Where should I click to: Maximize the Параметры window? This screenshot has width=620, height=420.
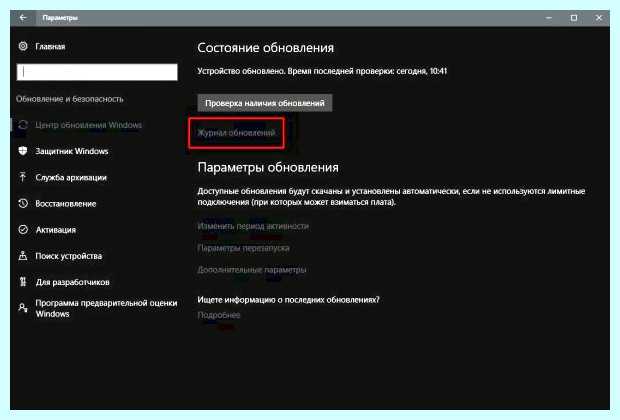[574, 18]
